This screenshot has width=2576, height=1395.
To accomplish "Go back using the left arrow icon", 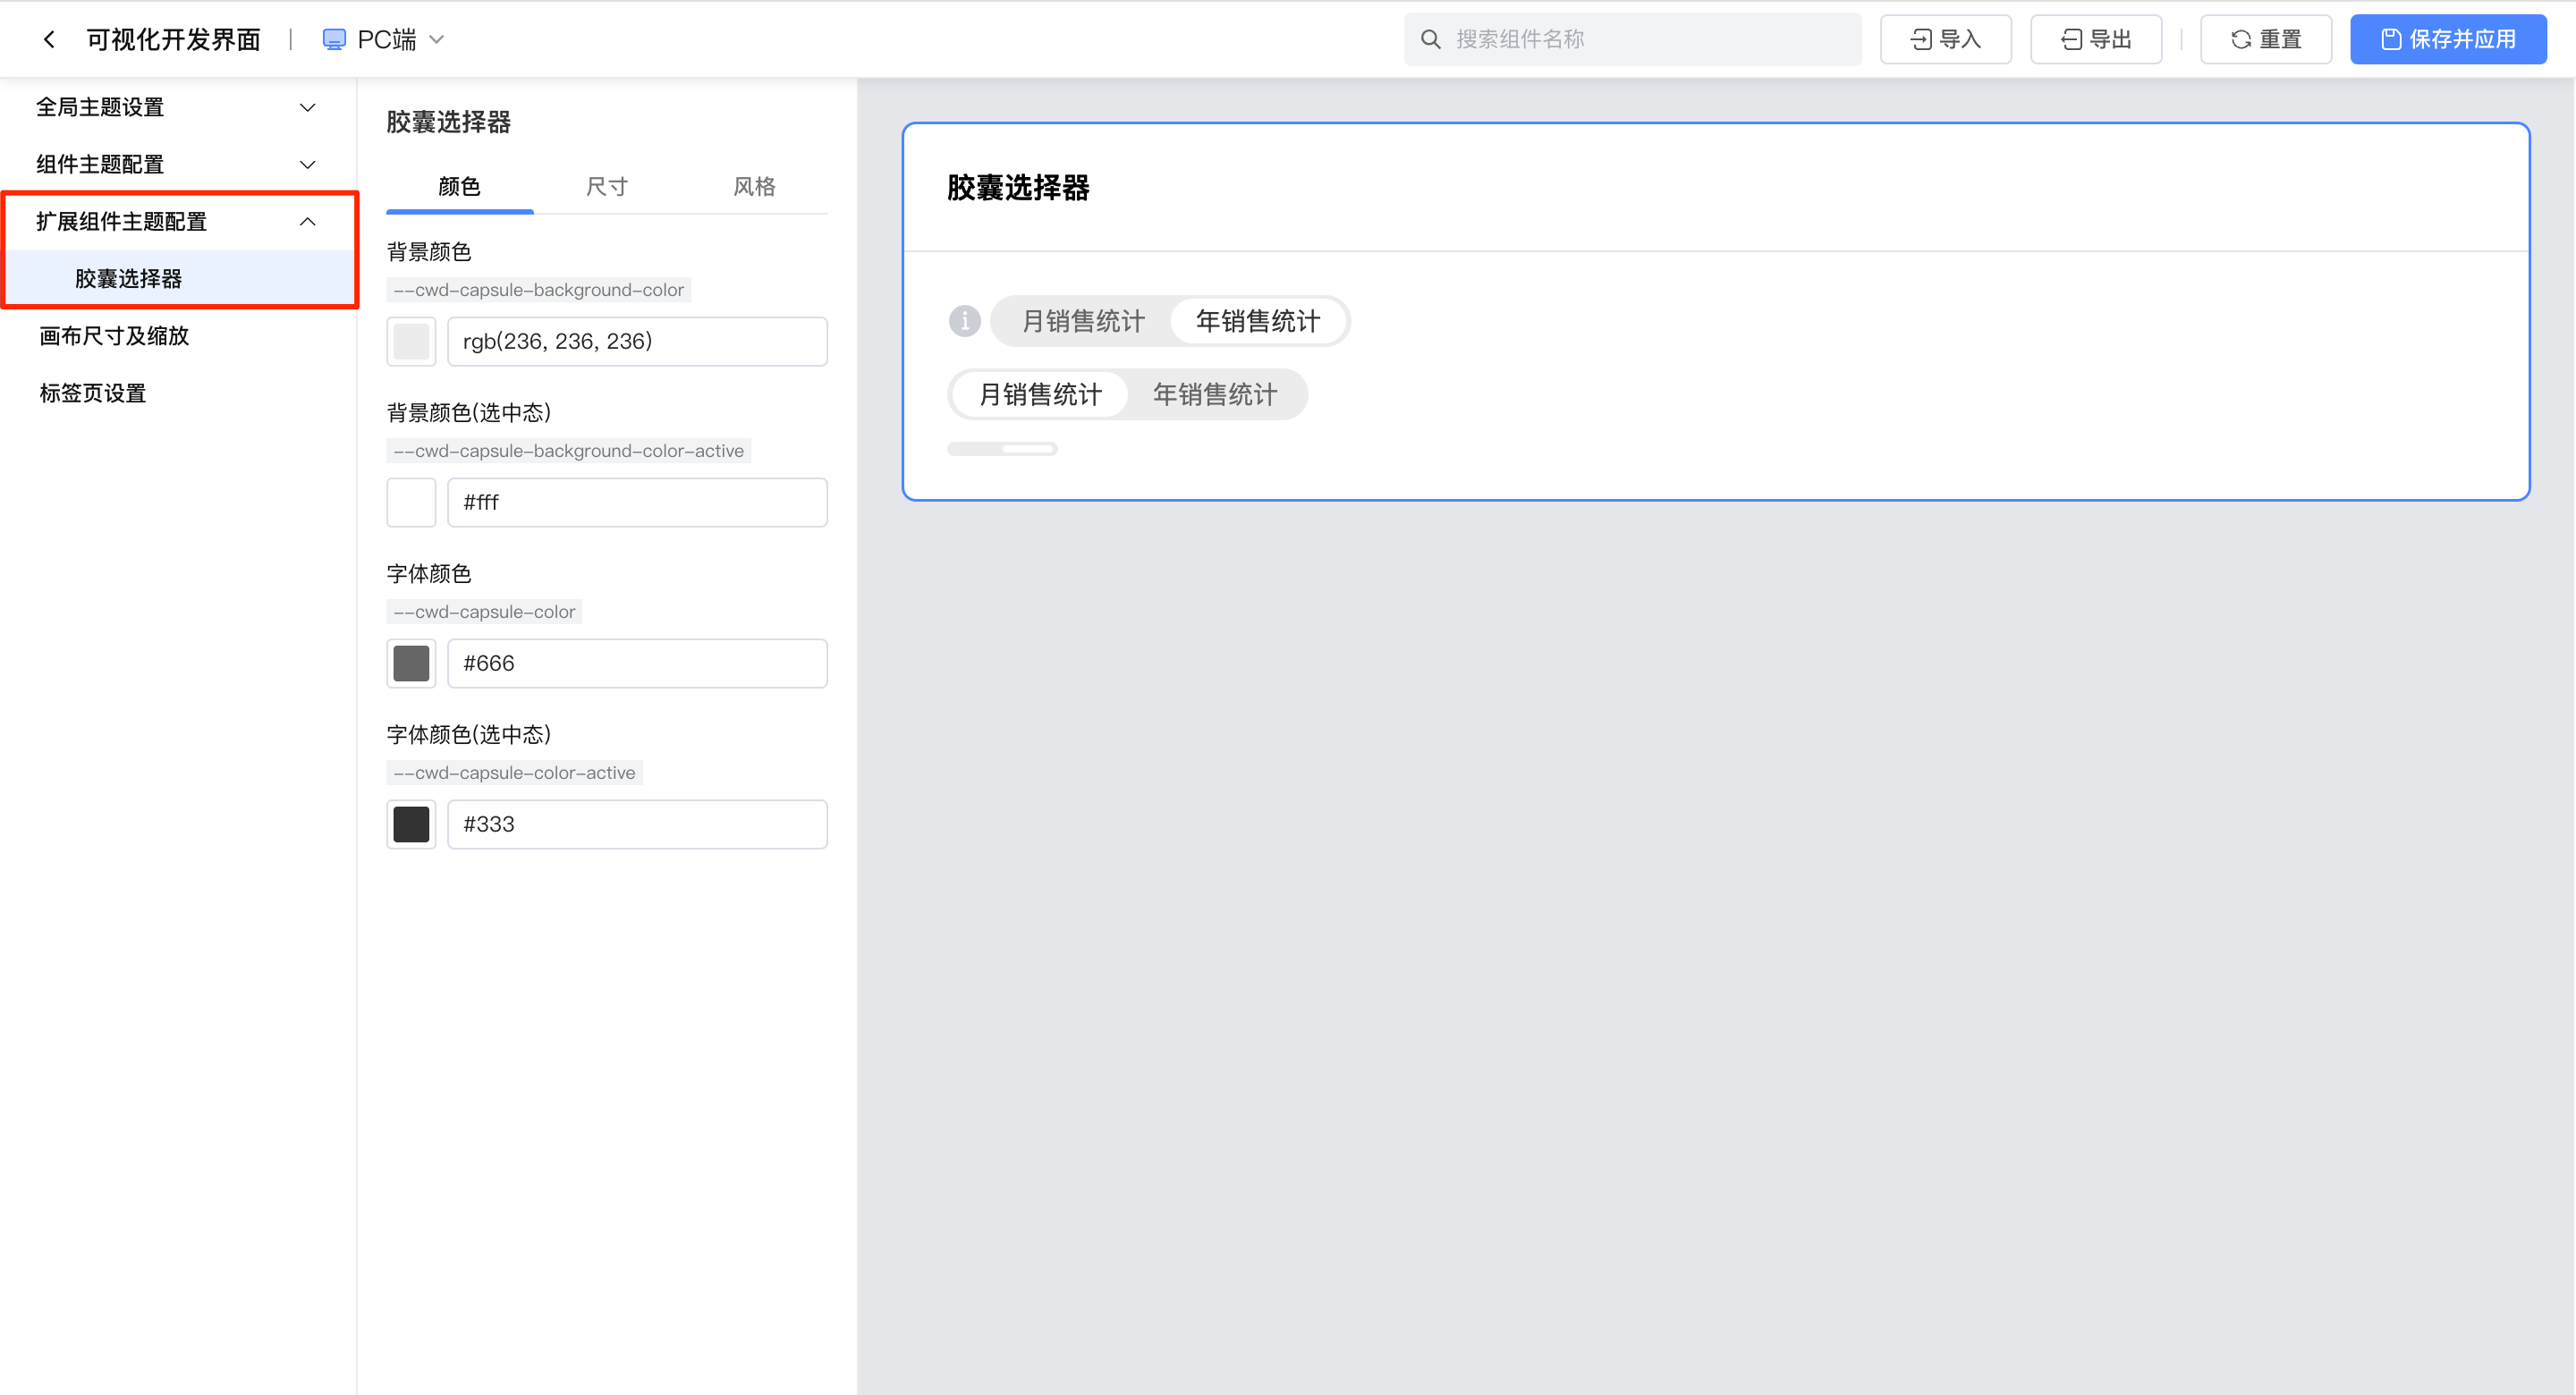I will [x=49, y=39].
